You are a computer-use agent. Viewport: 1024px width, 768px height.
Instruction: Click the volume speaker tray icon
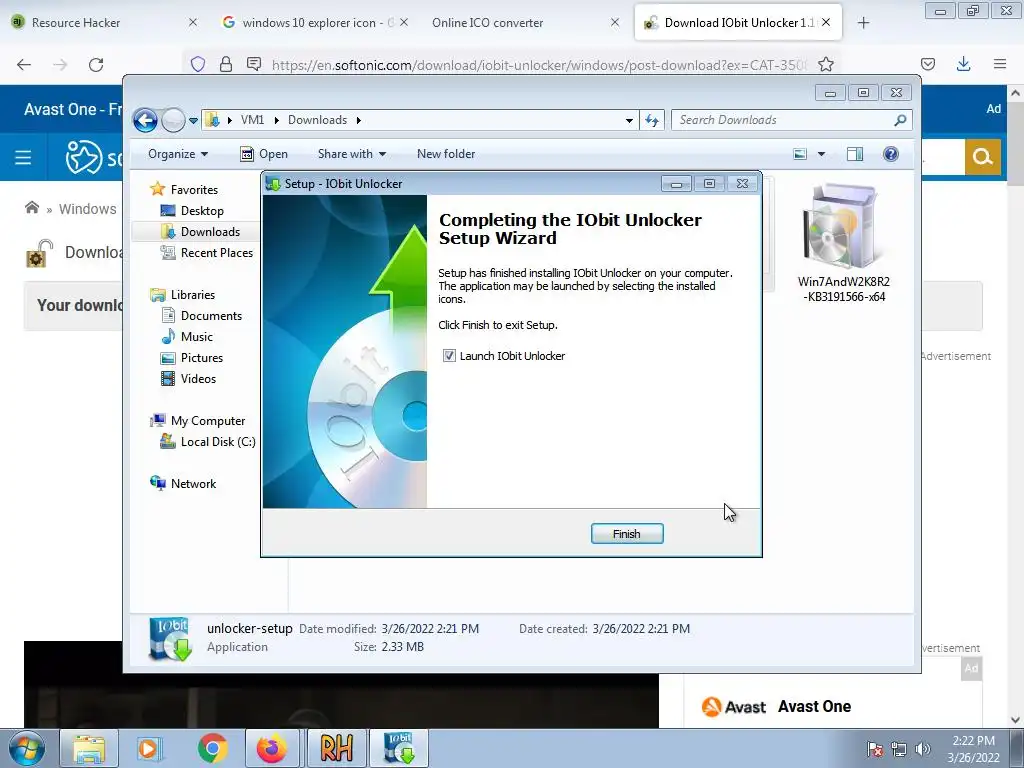[x=922, y=749]
